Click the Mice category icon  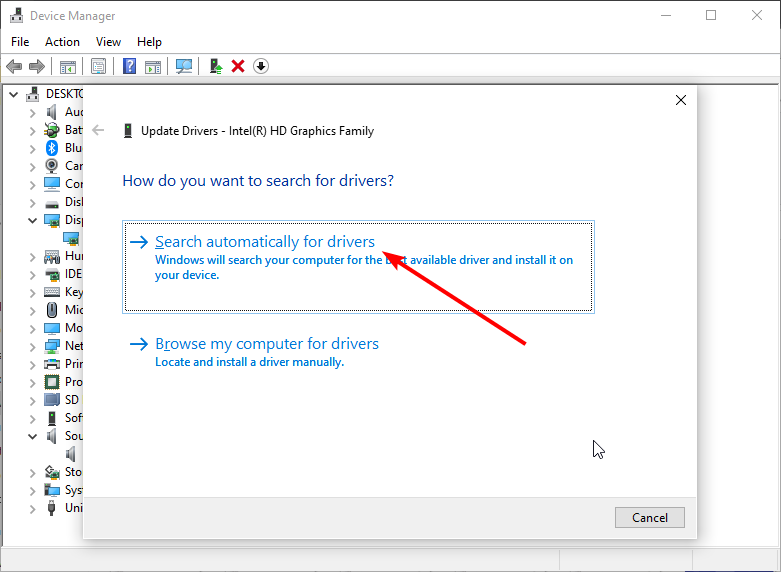52,310
